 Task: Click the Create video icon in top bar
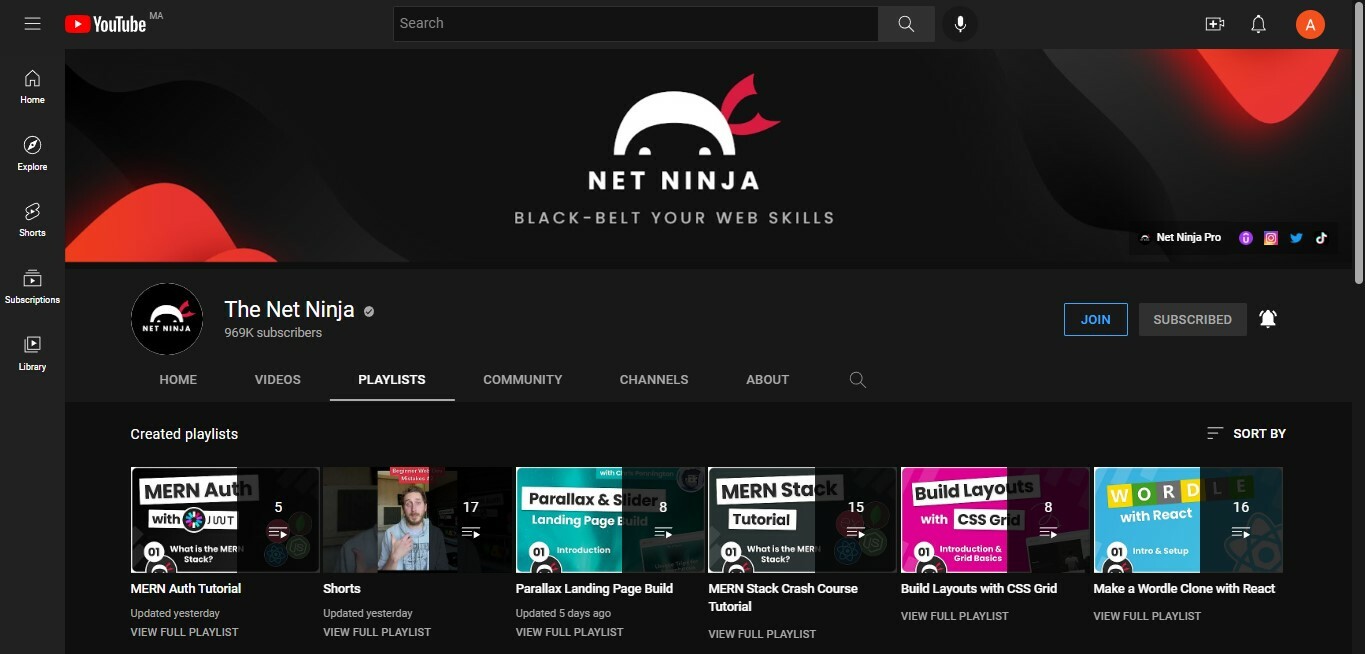tap(1214, 23)
